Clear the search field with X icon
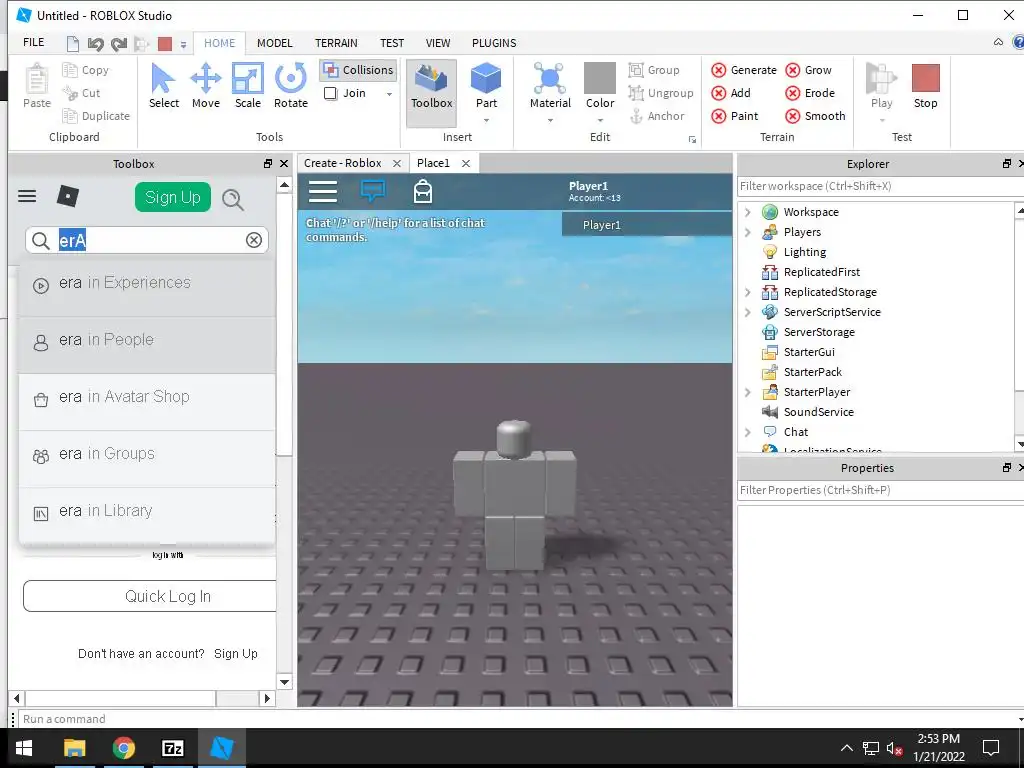This screenshot has height=768, width=1024. pyautogui.click(x=253, y=240)
